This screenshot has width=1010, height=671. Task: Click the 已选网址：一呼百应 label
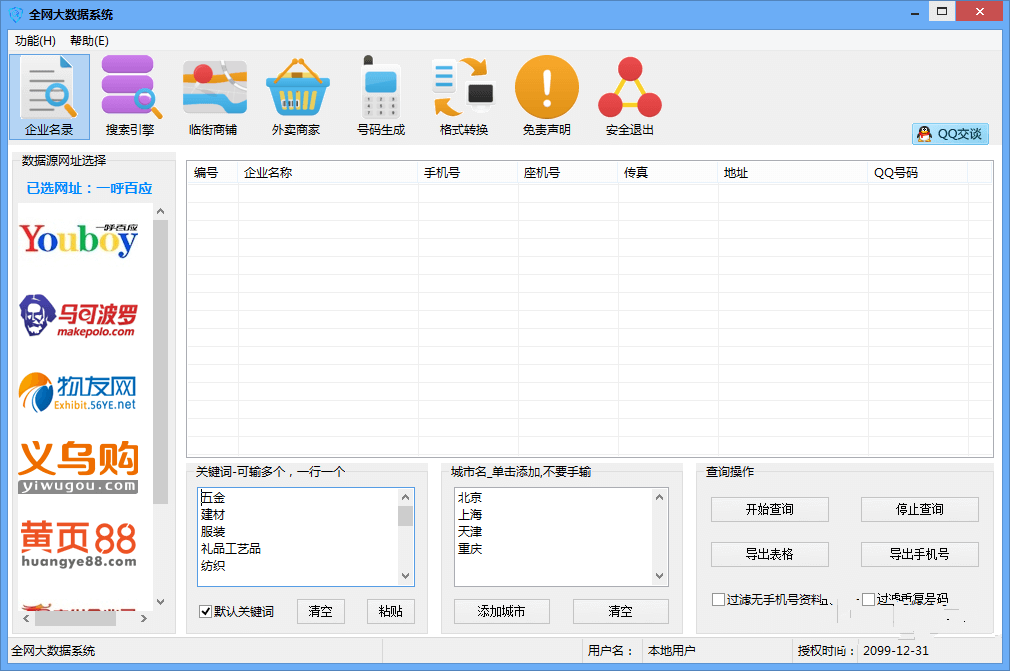click(x=89, y=188)
